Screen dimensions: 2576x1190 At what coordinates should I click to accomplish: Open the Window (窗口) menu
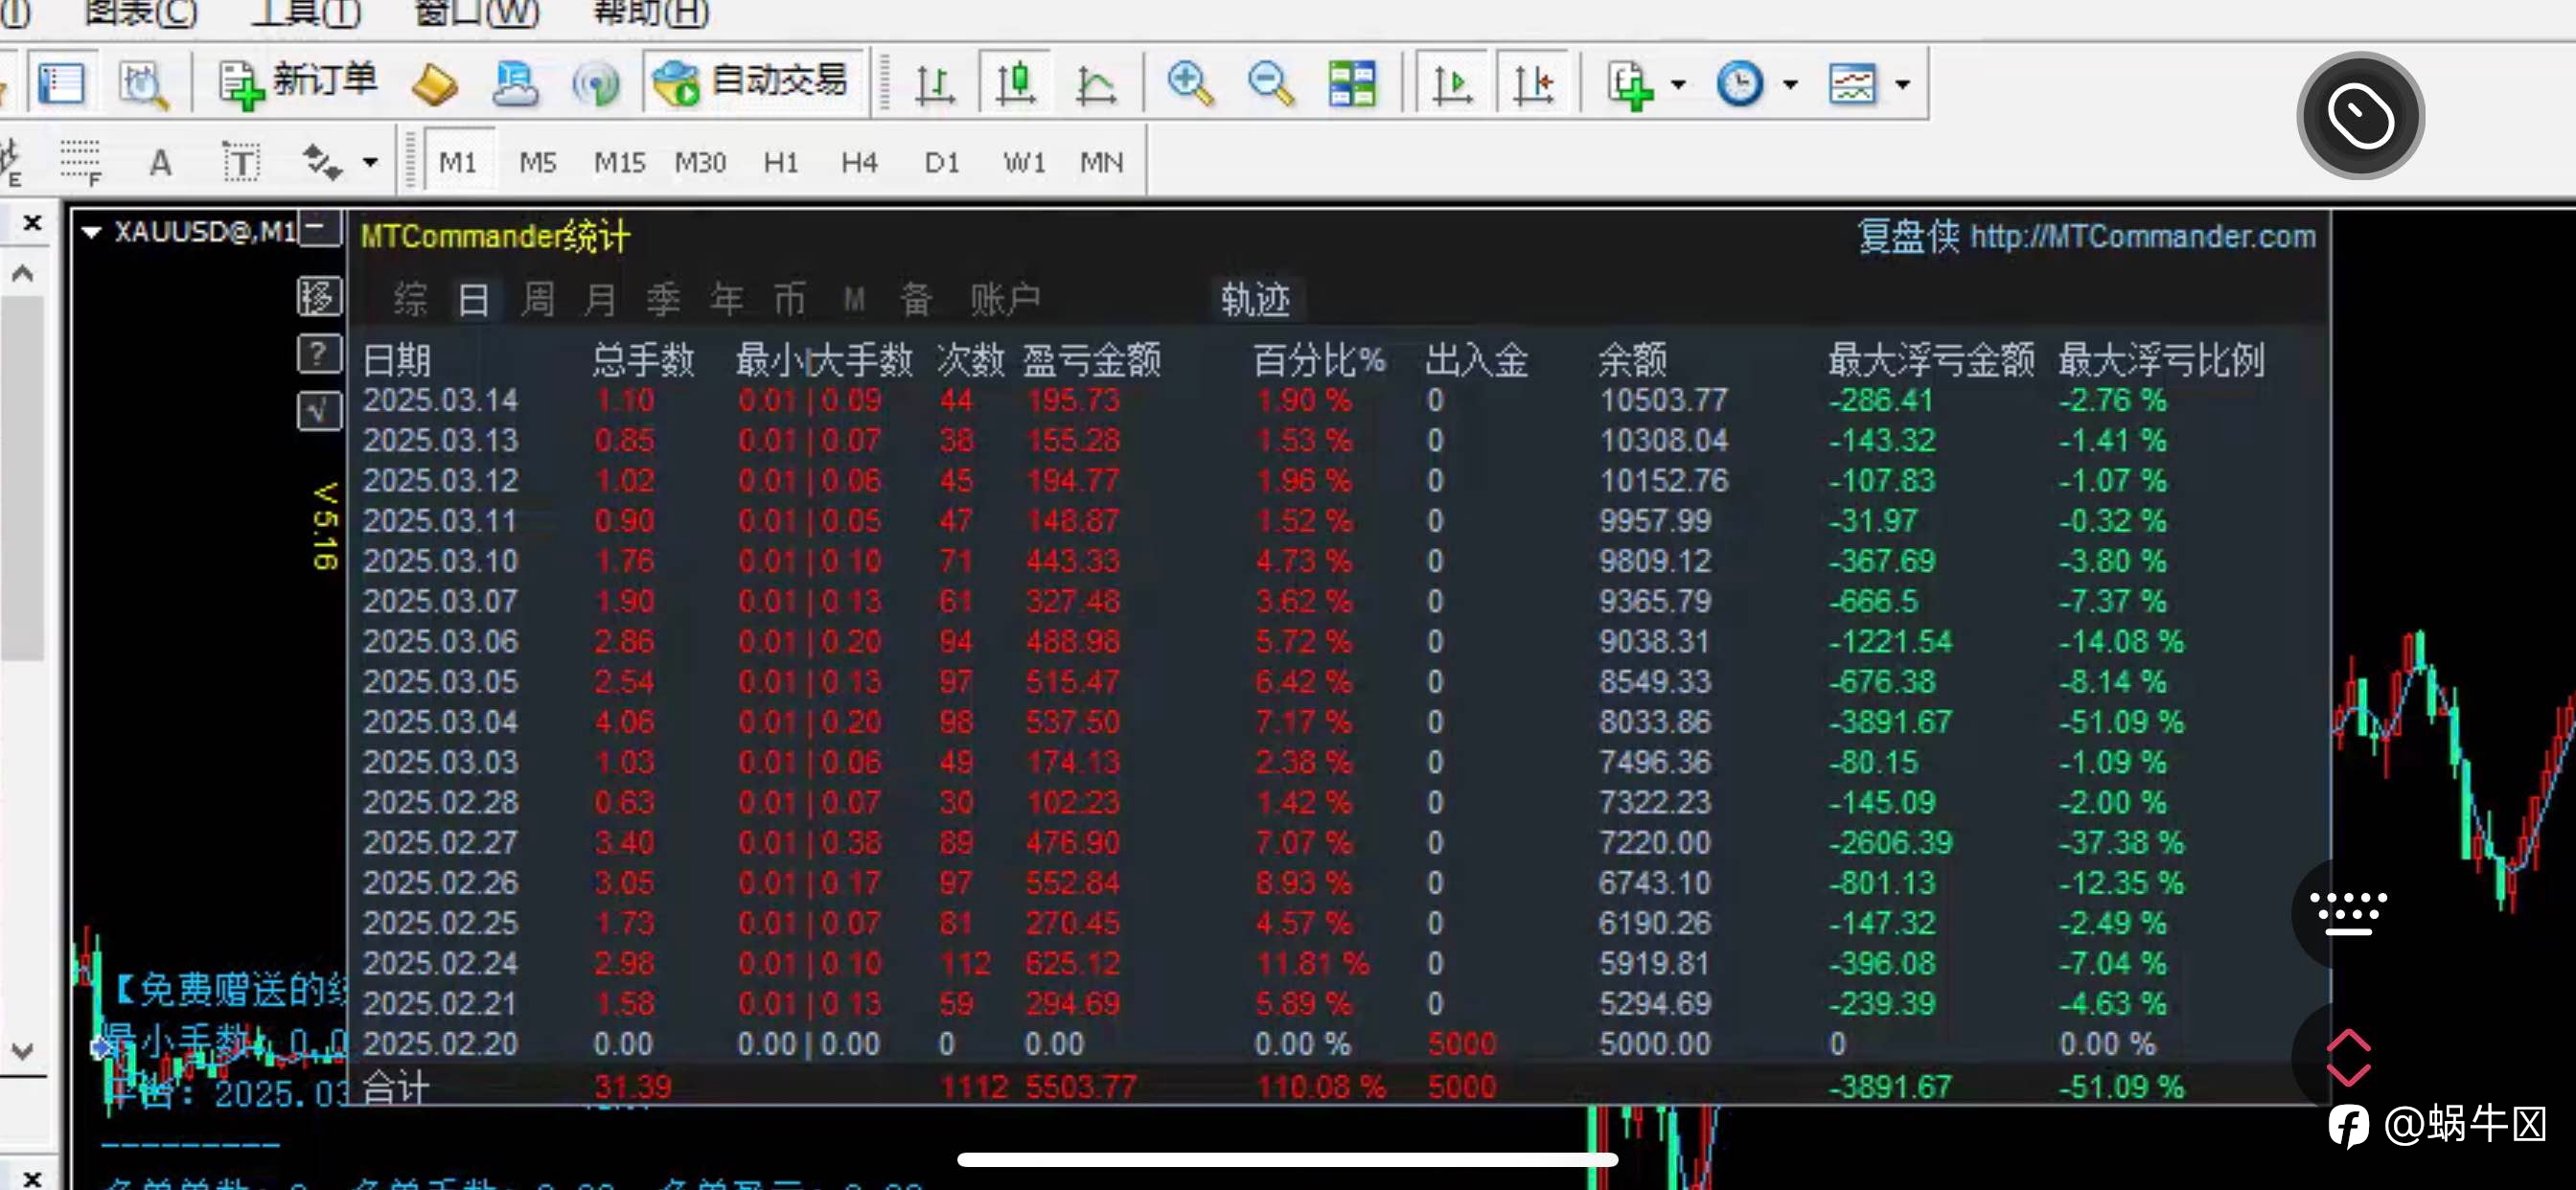(476, 14)
